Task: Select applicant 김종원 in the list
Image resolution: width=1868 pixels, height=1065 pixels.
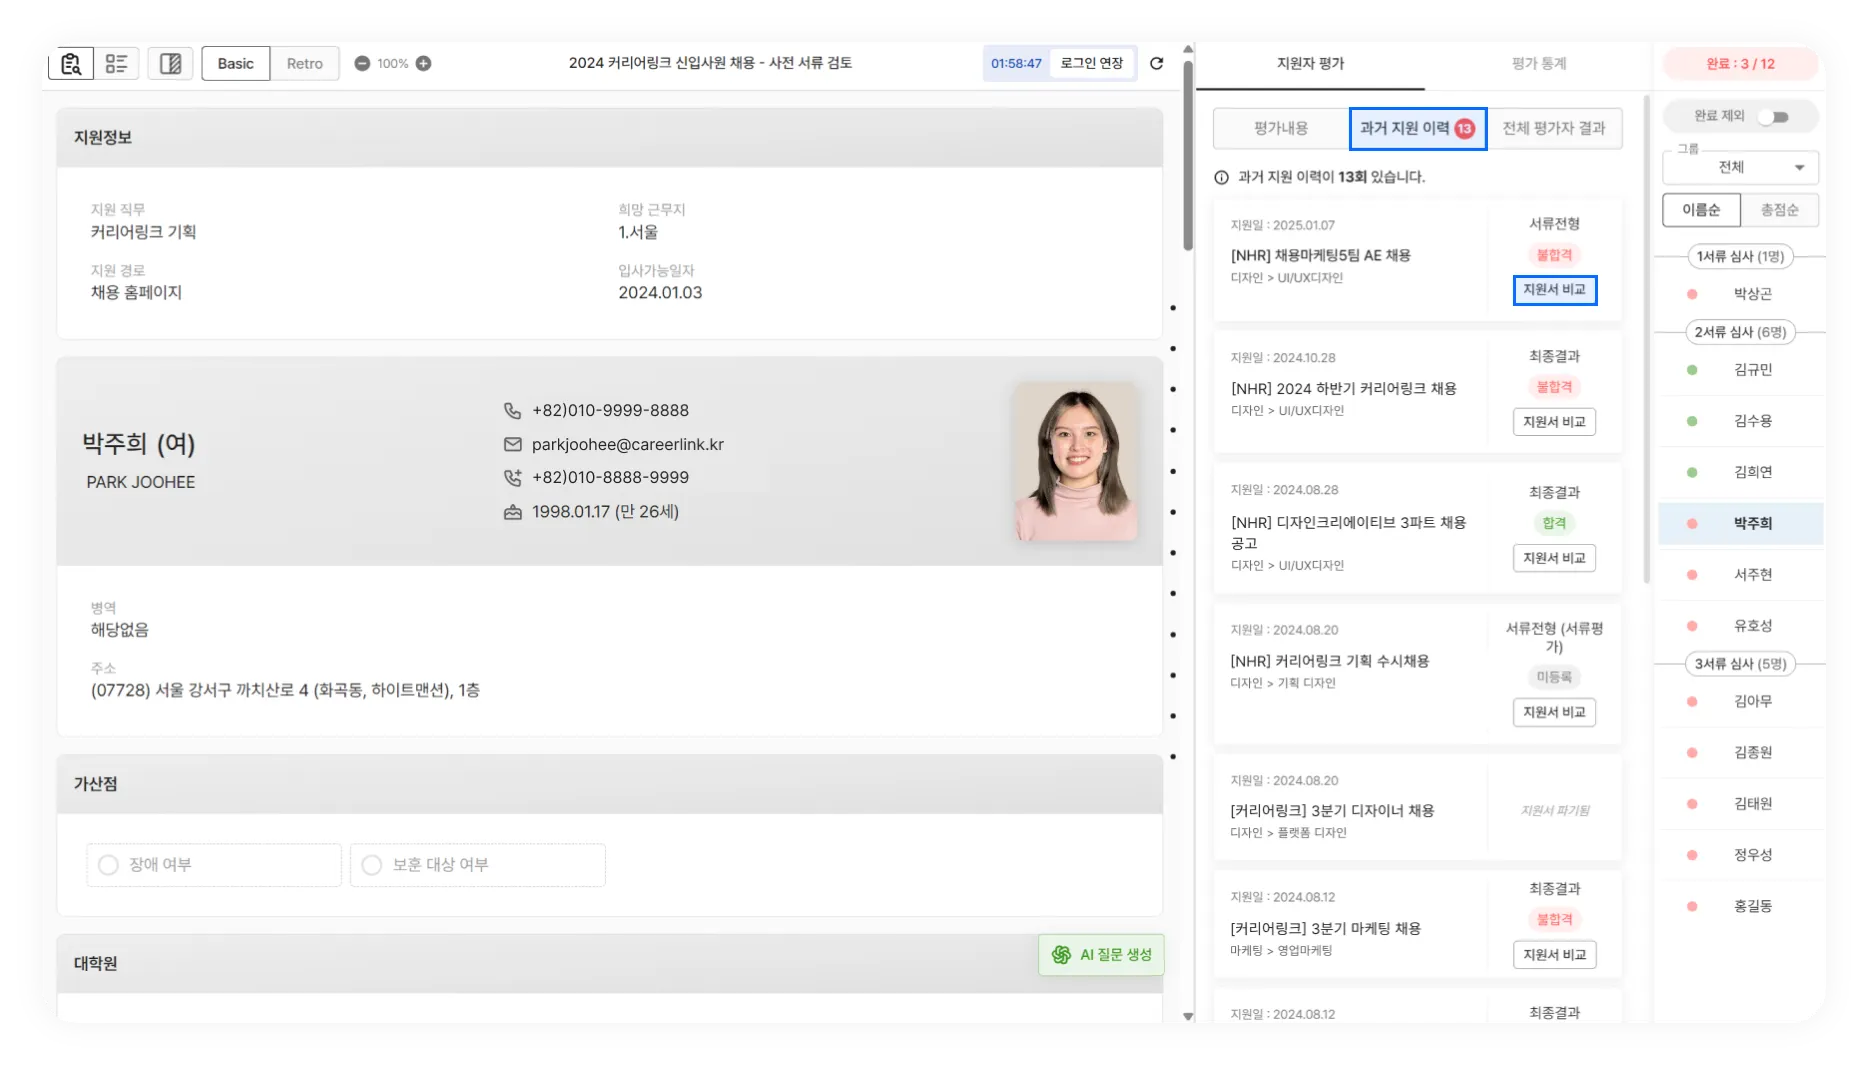Action: pyautogui.click(x=1740, y=753)
